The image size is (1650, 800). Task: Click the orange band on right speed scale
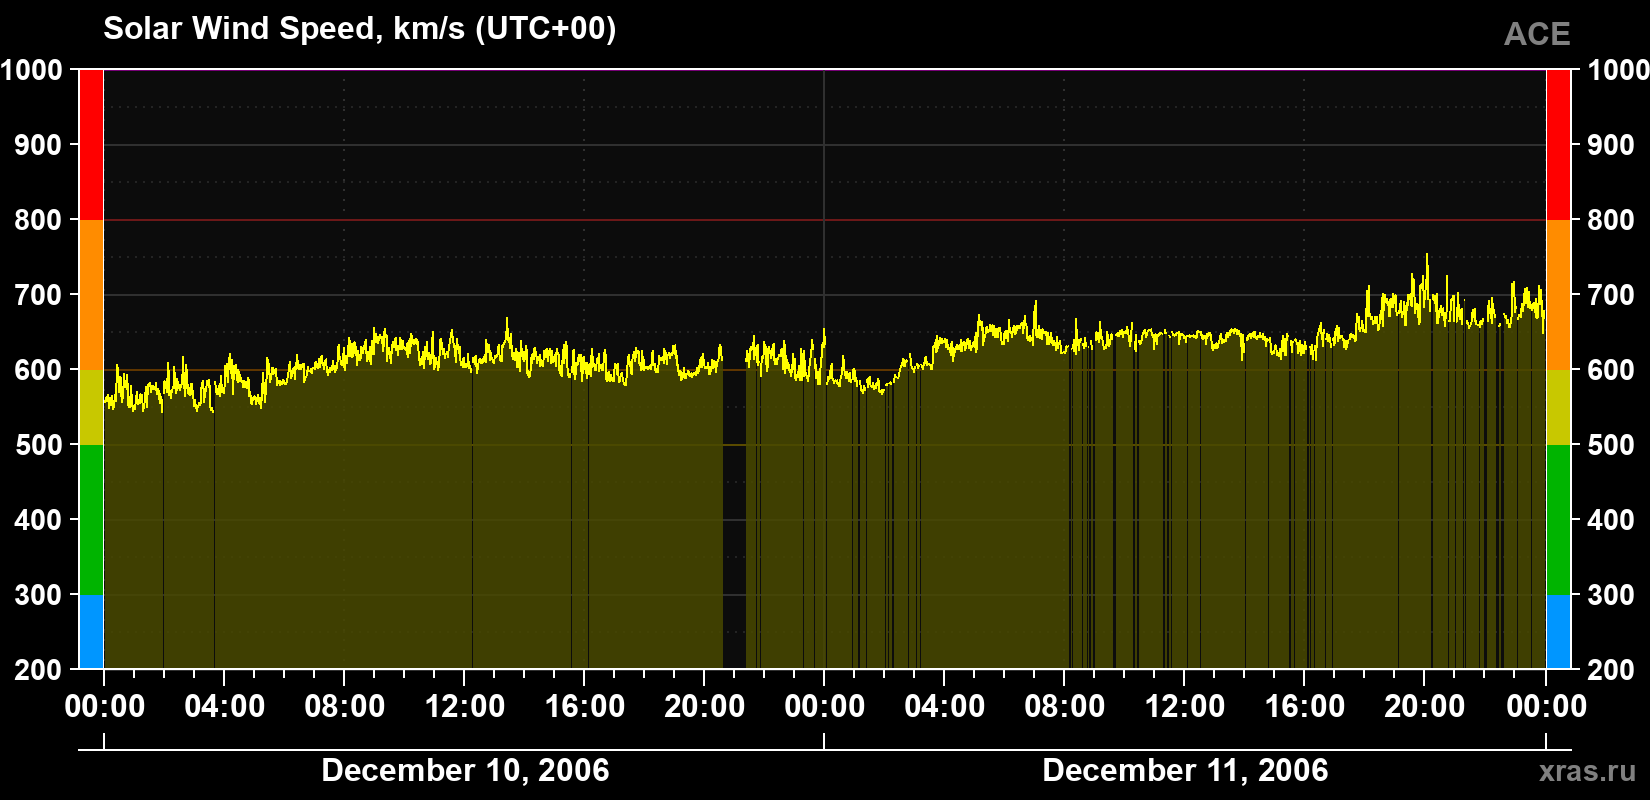point(1558,295)
